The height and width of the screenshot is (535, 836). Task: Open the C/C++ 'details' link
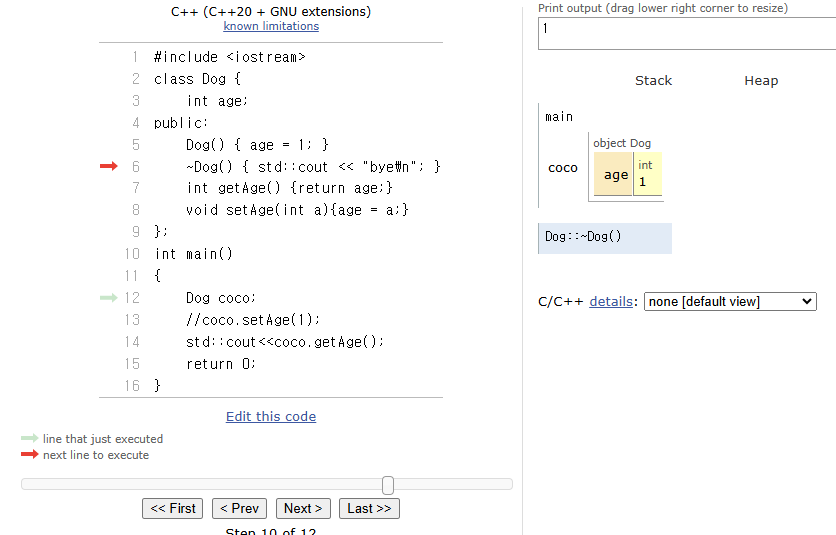(610, 301)
